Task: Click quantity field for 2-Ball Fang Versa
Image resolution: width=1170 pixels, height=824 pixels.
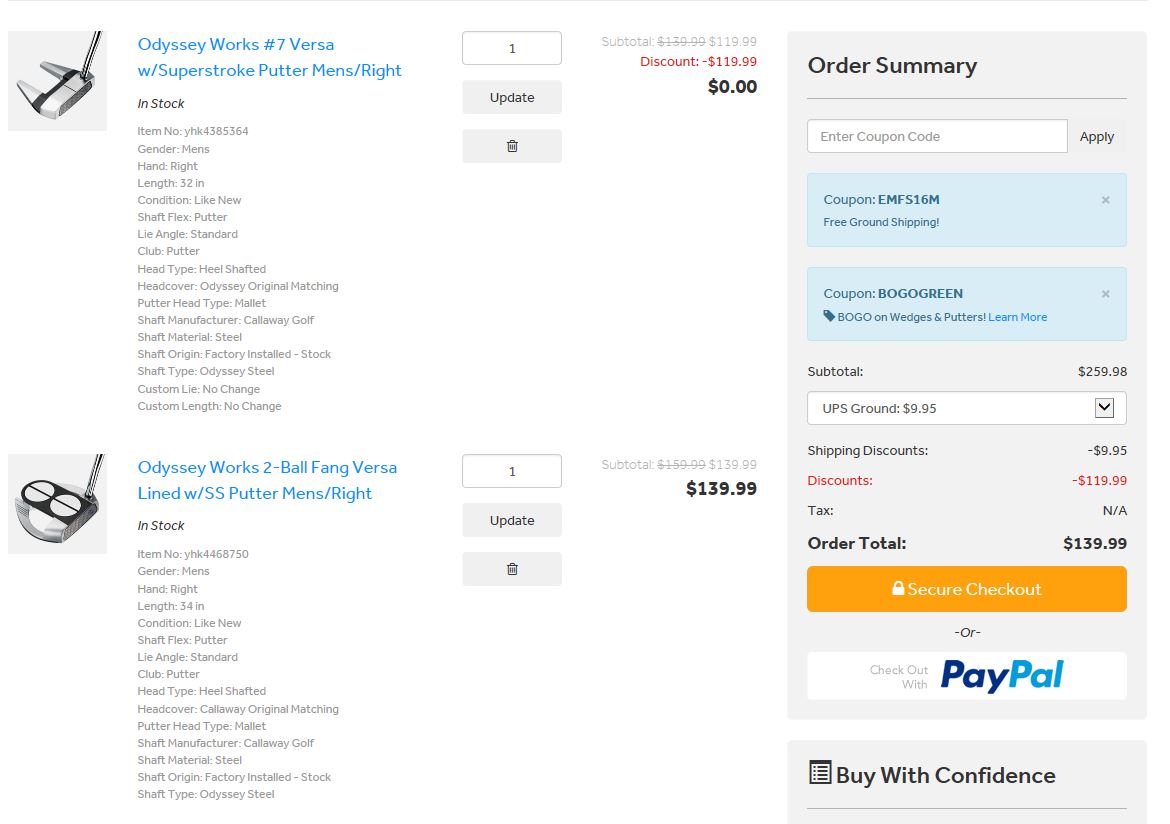Action: pyautogui.click(x=512, y=472)
